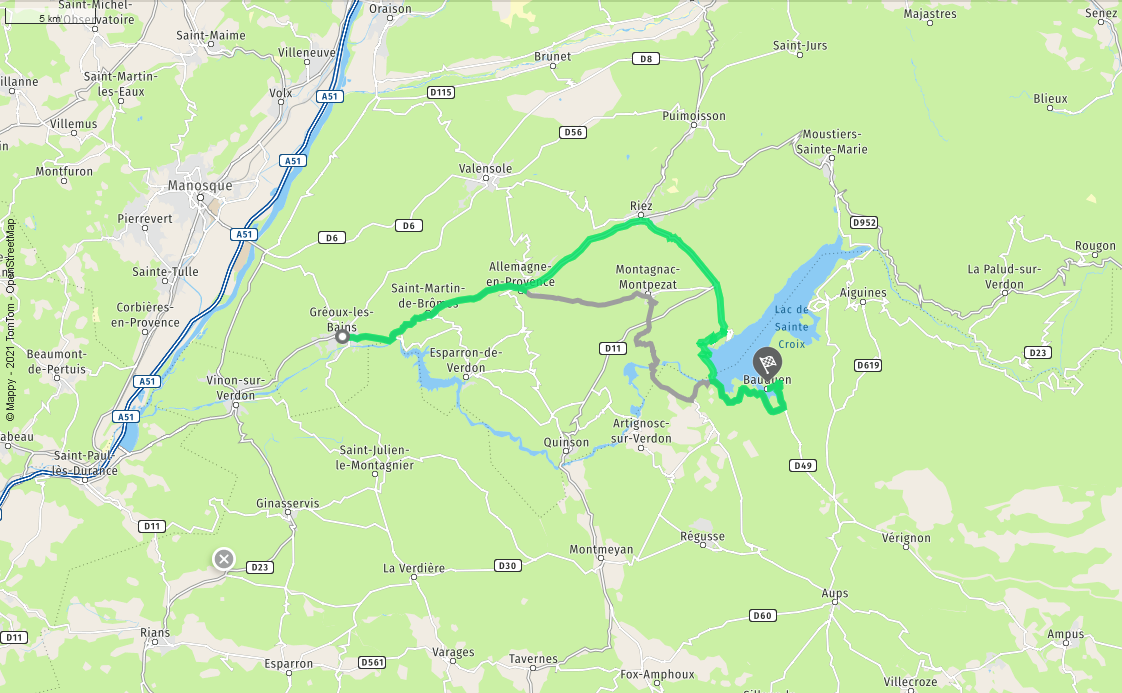Click the Moustiers-Sainte-Marie town label
Viewport: 1122px width, 693px height.
[831, 142]
